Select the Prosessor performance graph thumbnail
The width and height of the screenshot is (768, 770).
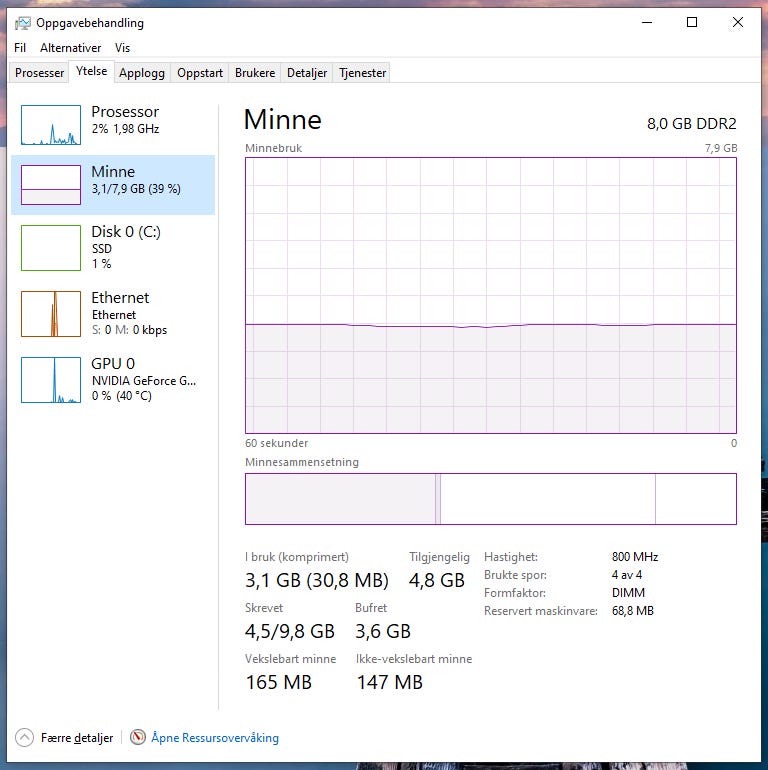51,125
